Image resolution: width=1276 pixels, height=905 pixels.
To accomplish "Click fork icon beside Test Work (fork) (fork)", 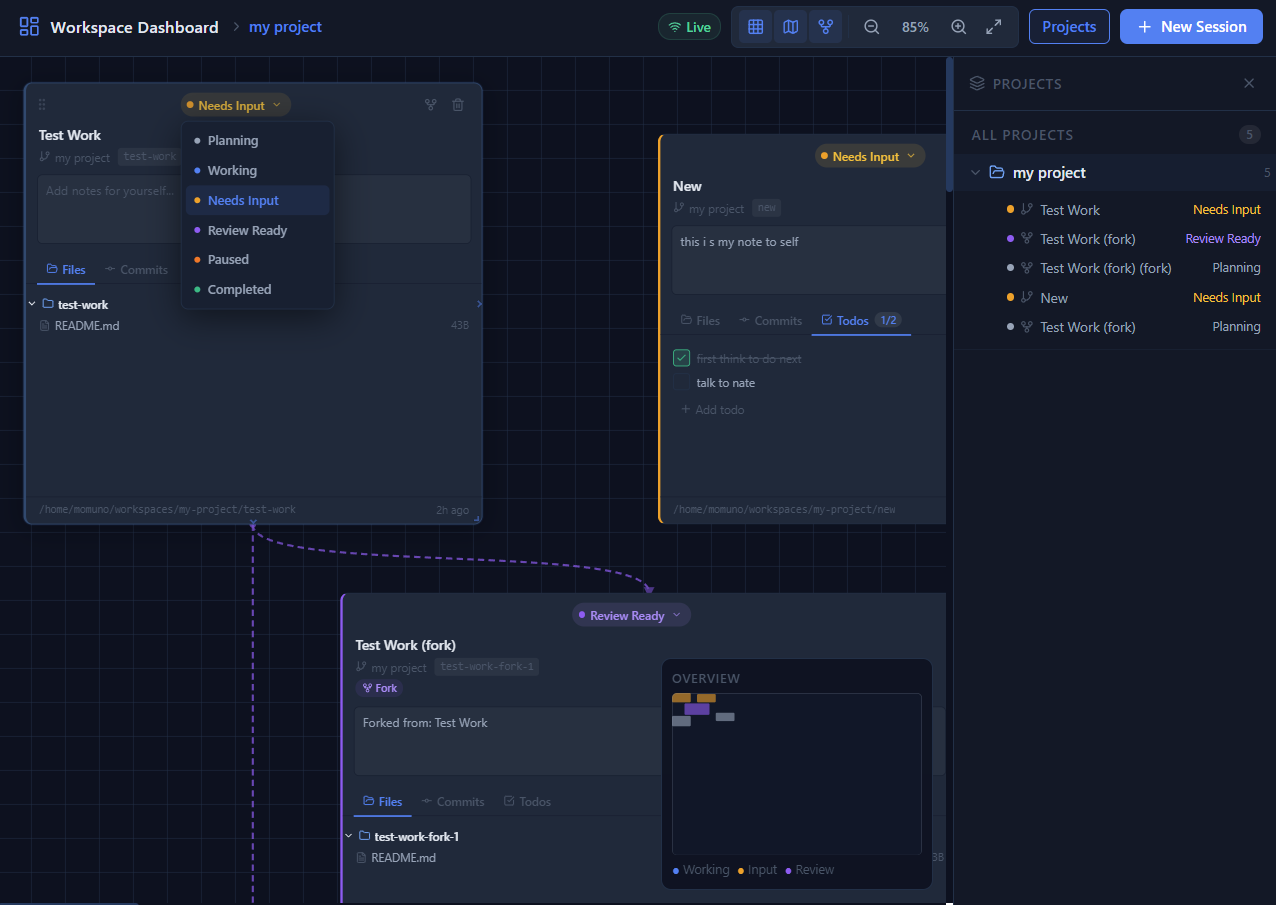I will [x=1027, y=268].
